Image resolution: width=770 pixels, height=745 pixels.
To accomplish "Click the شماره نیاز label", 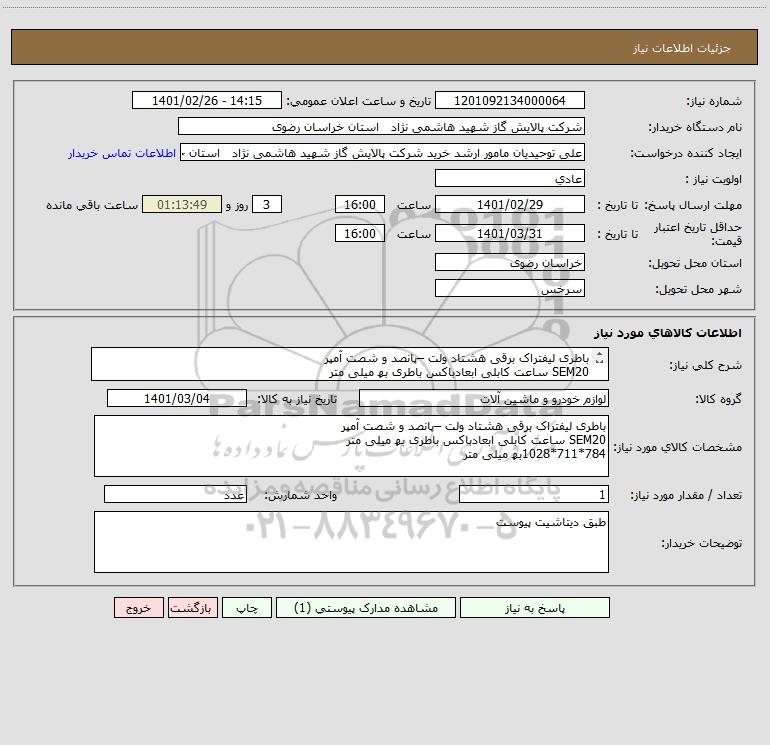I will [x=714, y=101].
